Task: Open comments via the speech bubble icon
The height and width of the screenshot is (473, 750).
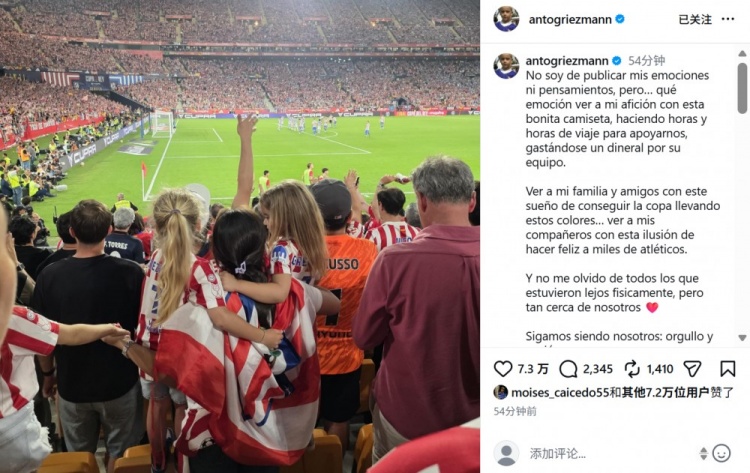Action: click(568, 369)
